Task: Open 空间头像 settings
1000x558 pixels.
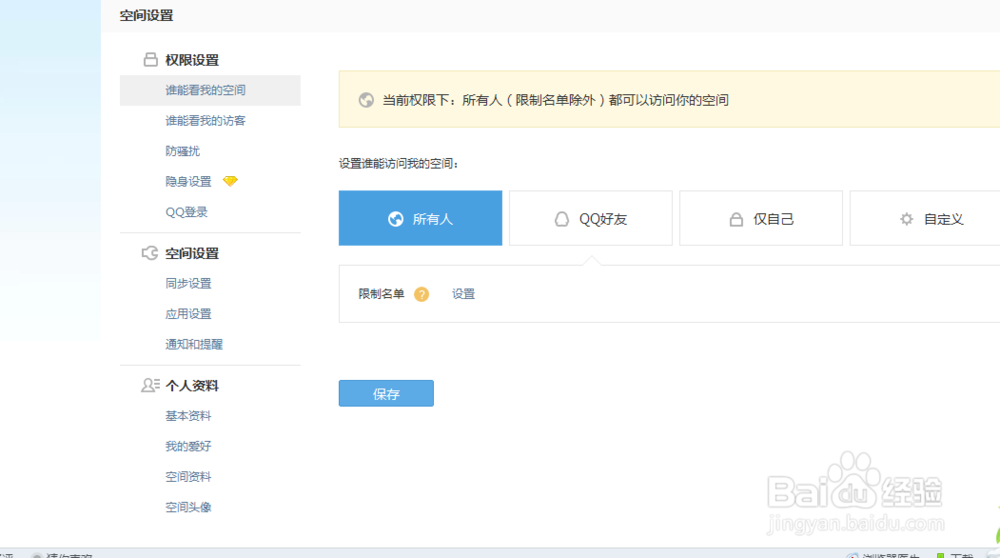Action: tap(188, 508)
